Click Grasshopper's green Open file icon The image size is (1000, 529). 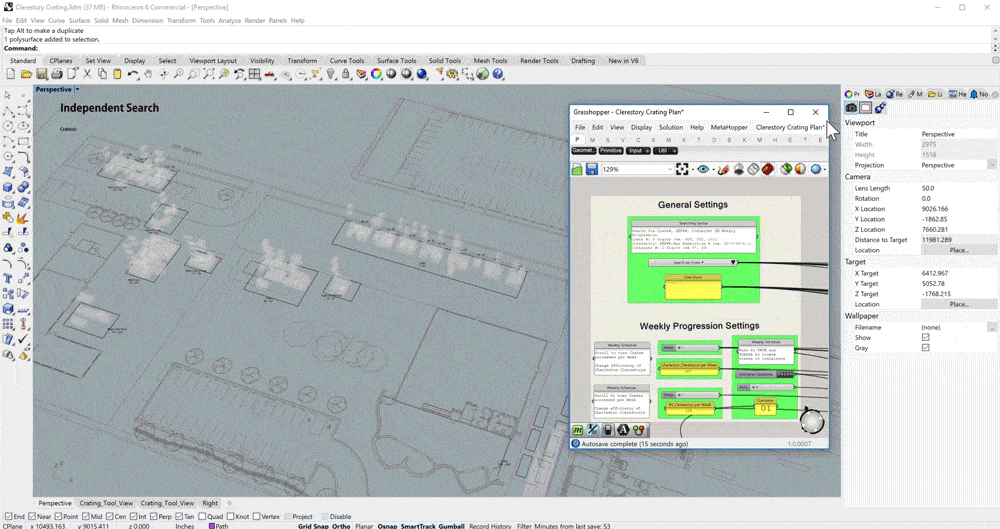(577, 169)
